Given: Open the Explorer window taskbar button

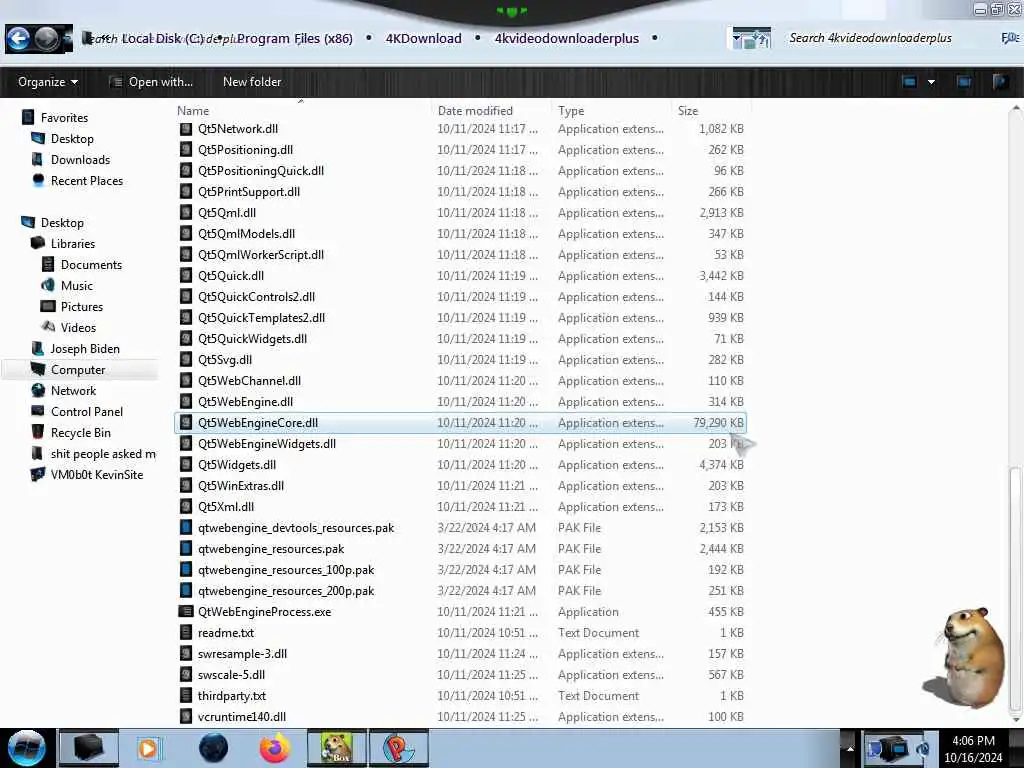Looking at the screenshot, I should pos(88,748).
